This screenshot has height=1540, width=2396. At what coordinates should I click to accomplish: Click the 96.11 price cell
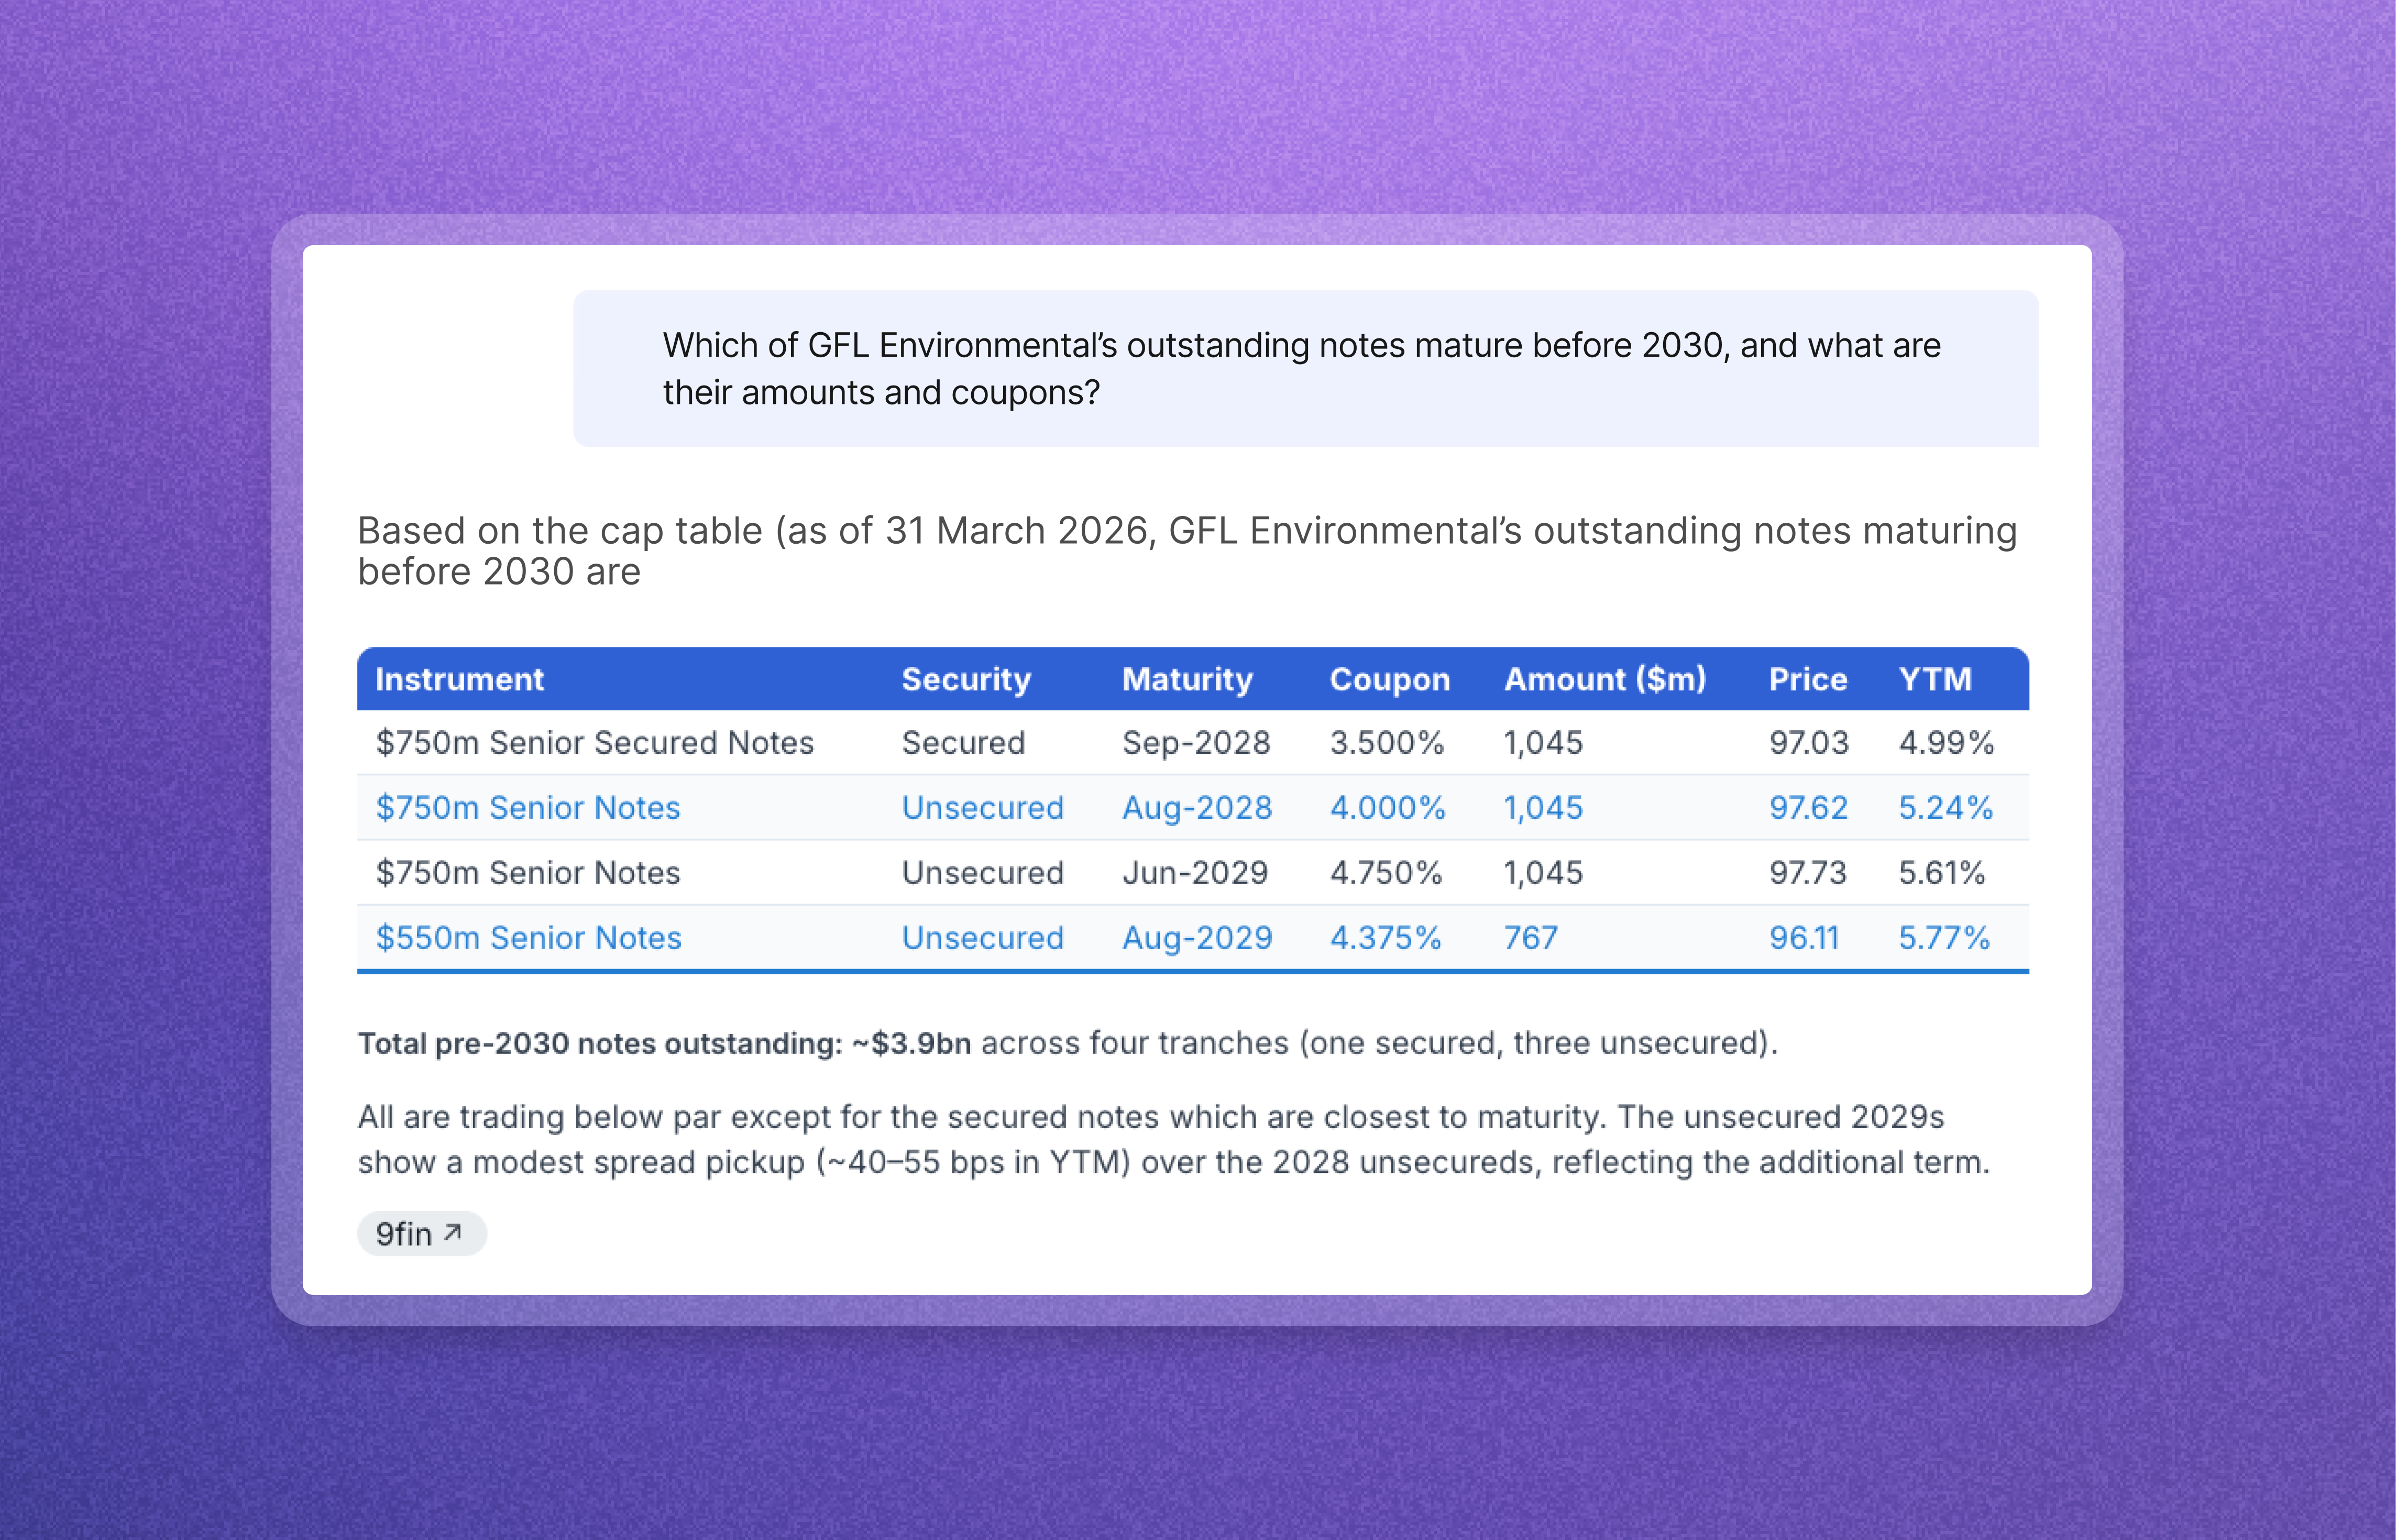coord(1804,937)
